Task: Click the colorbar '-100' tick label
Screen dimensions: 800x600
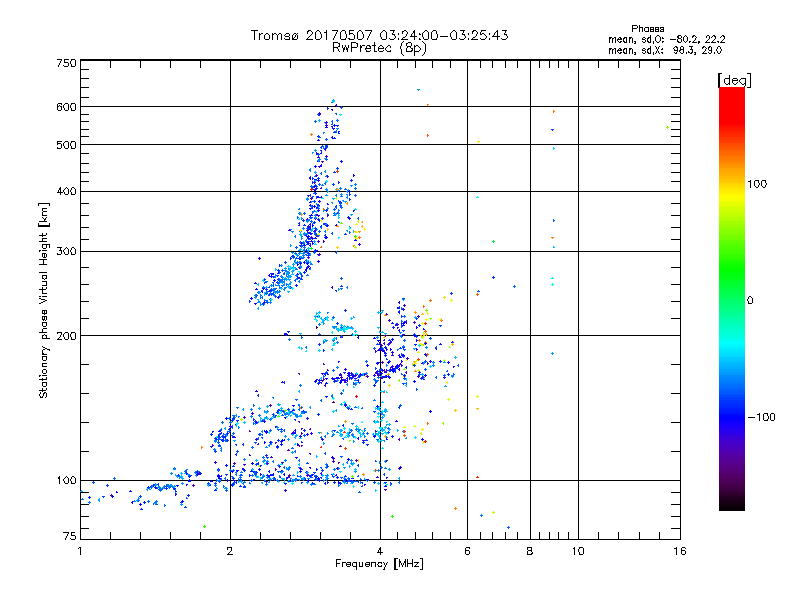Action: click(x=762, y=417)
